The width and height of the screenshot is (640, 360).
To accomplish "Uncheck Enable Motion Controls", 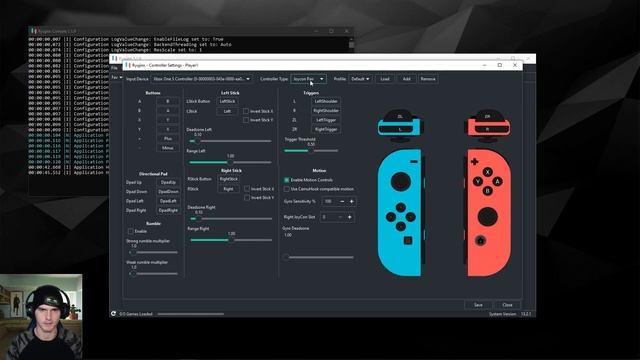I will [x=287, y=180].
